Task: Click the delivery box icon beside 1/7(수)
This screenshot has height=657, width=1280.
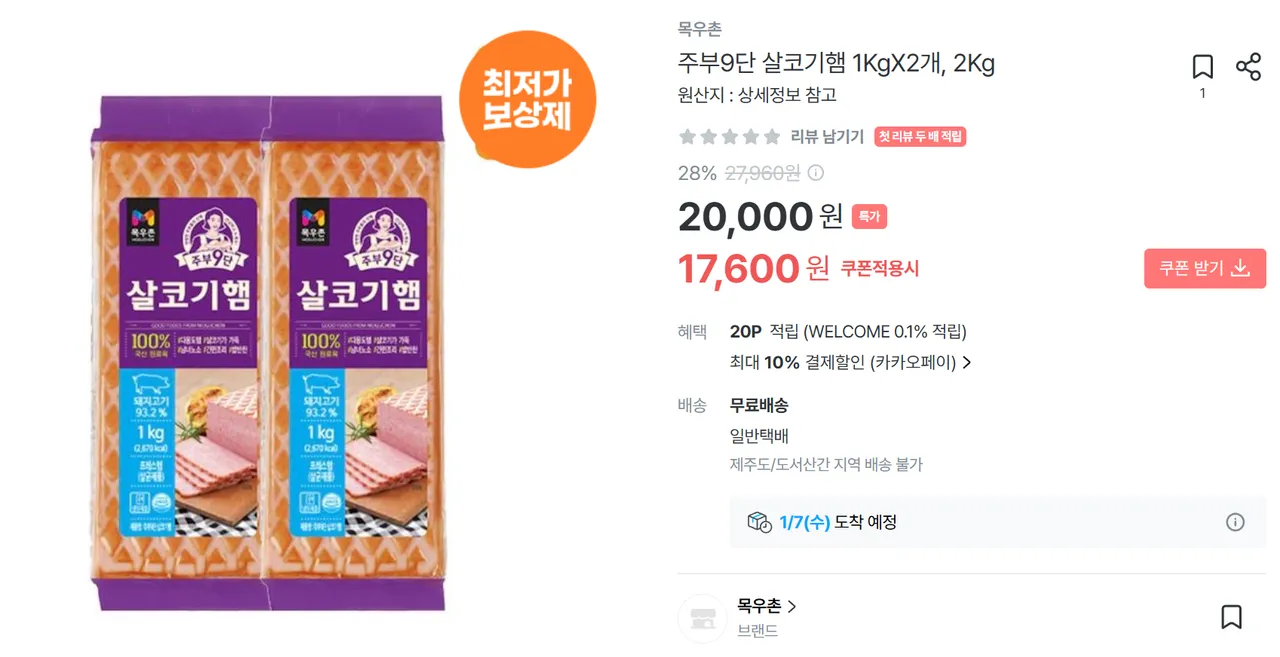Action: pyautogui.click(x=759, y=522)
